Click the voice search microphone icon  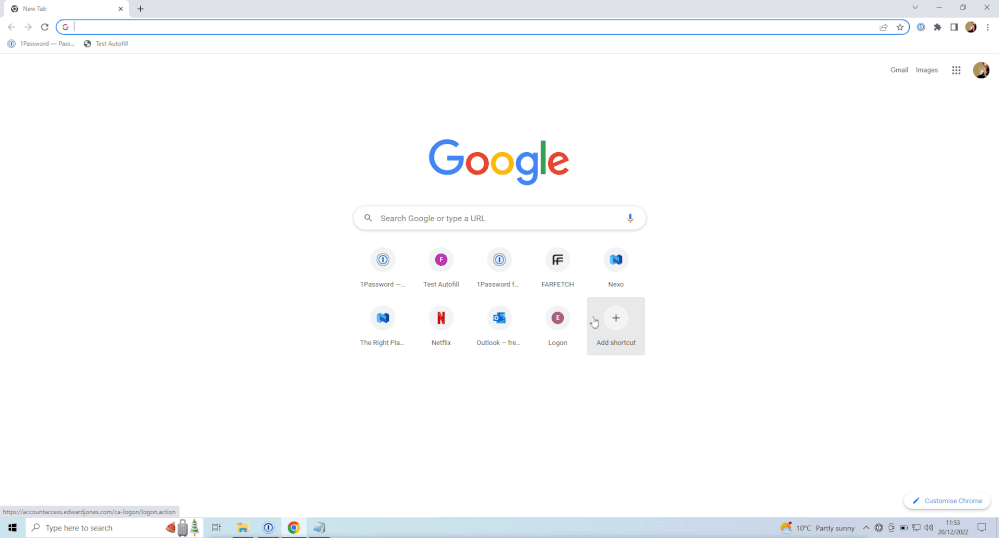(630, 218)
